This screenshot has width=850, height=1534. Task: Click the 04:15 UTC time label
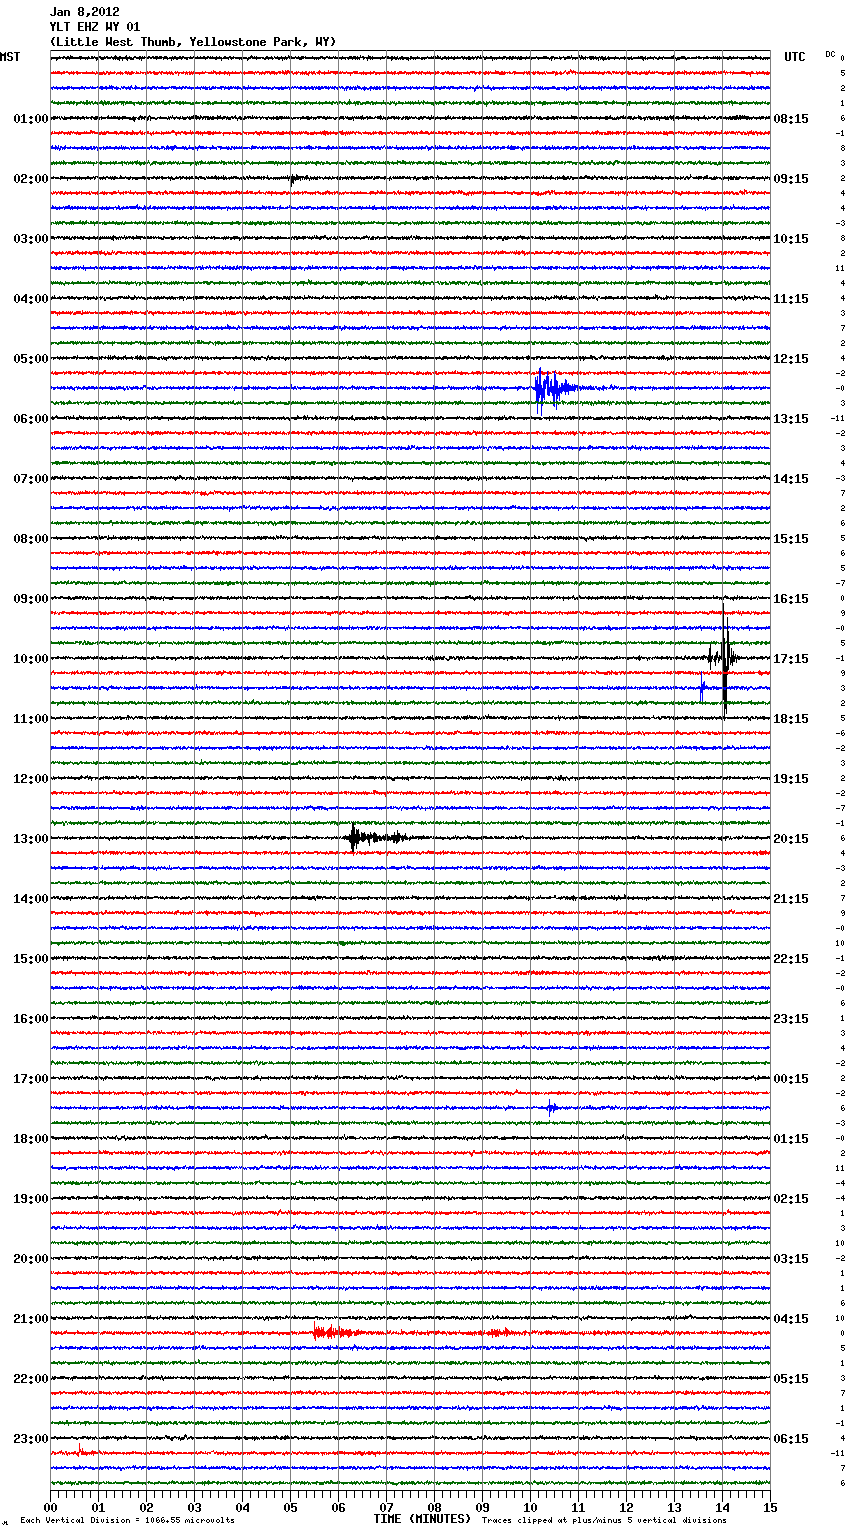pos(791,1319)
